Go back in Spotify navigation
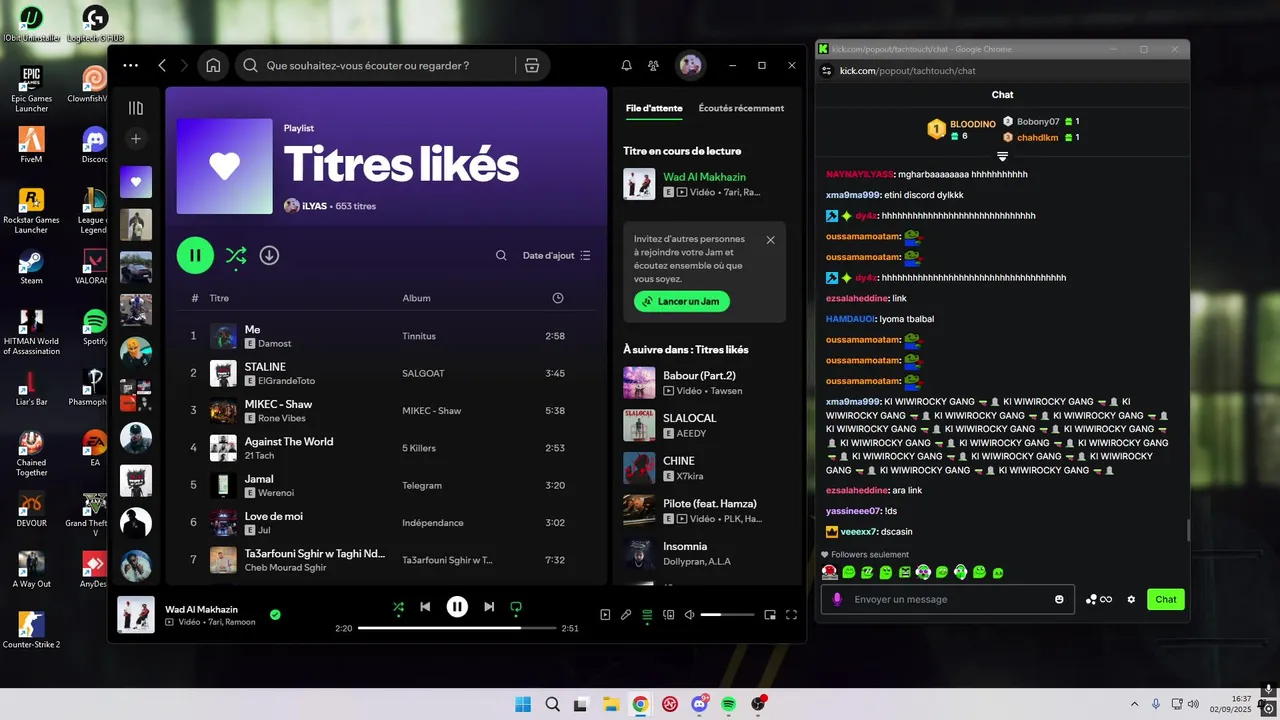This screenshot has height=720, width=1280. (x=162, y=65)
